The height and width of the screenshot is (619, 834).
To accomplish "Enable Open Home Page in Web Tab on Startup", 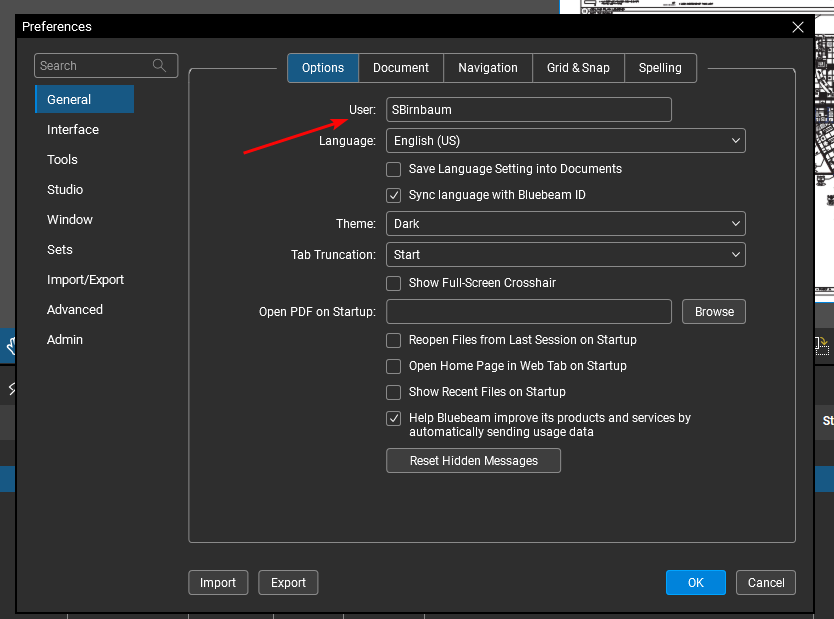I will pos(394,366).
